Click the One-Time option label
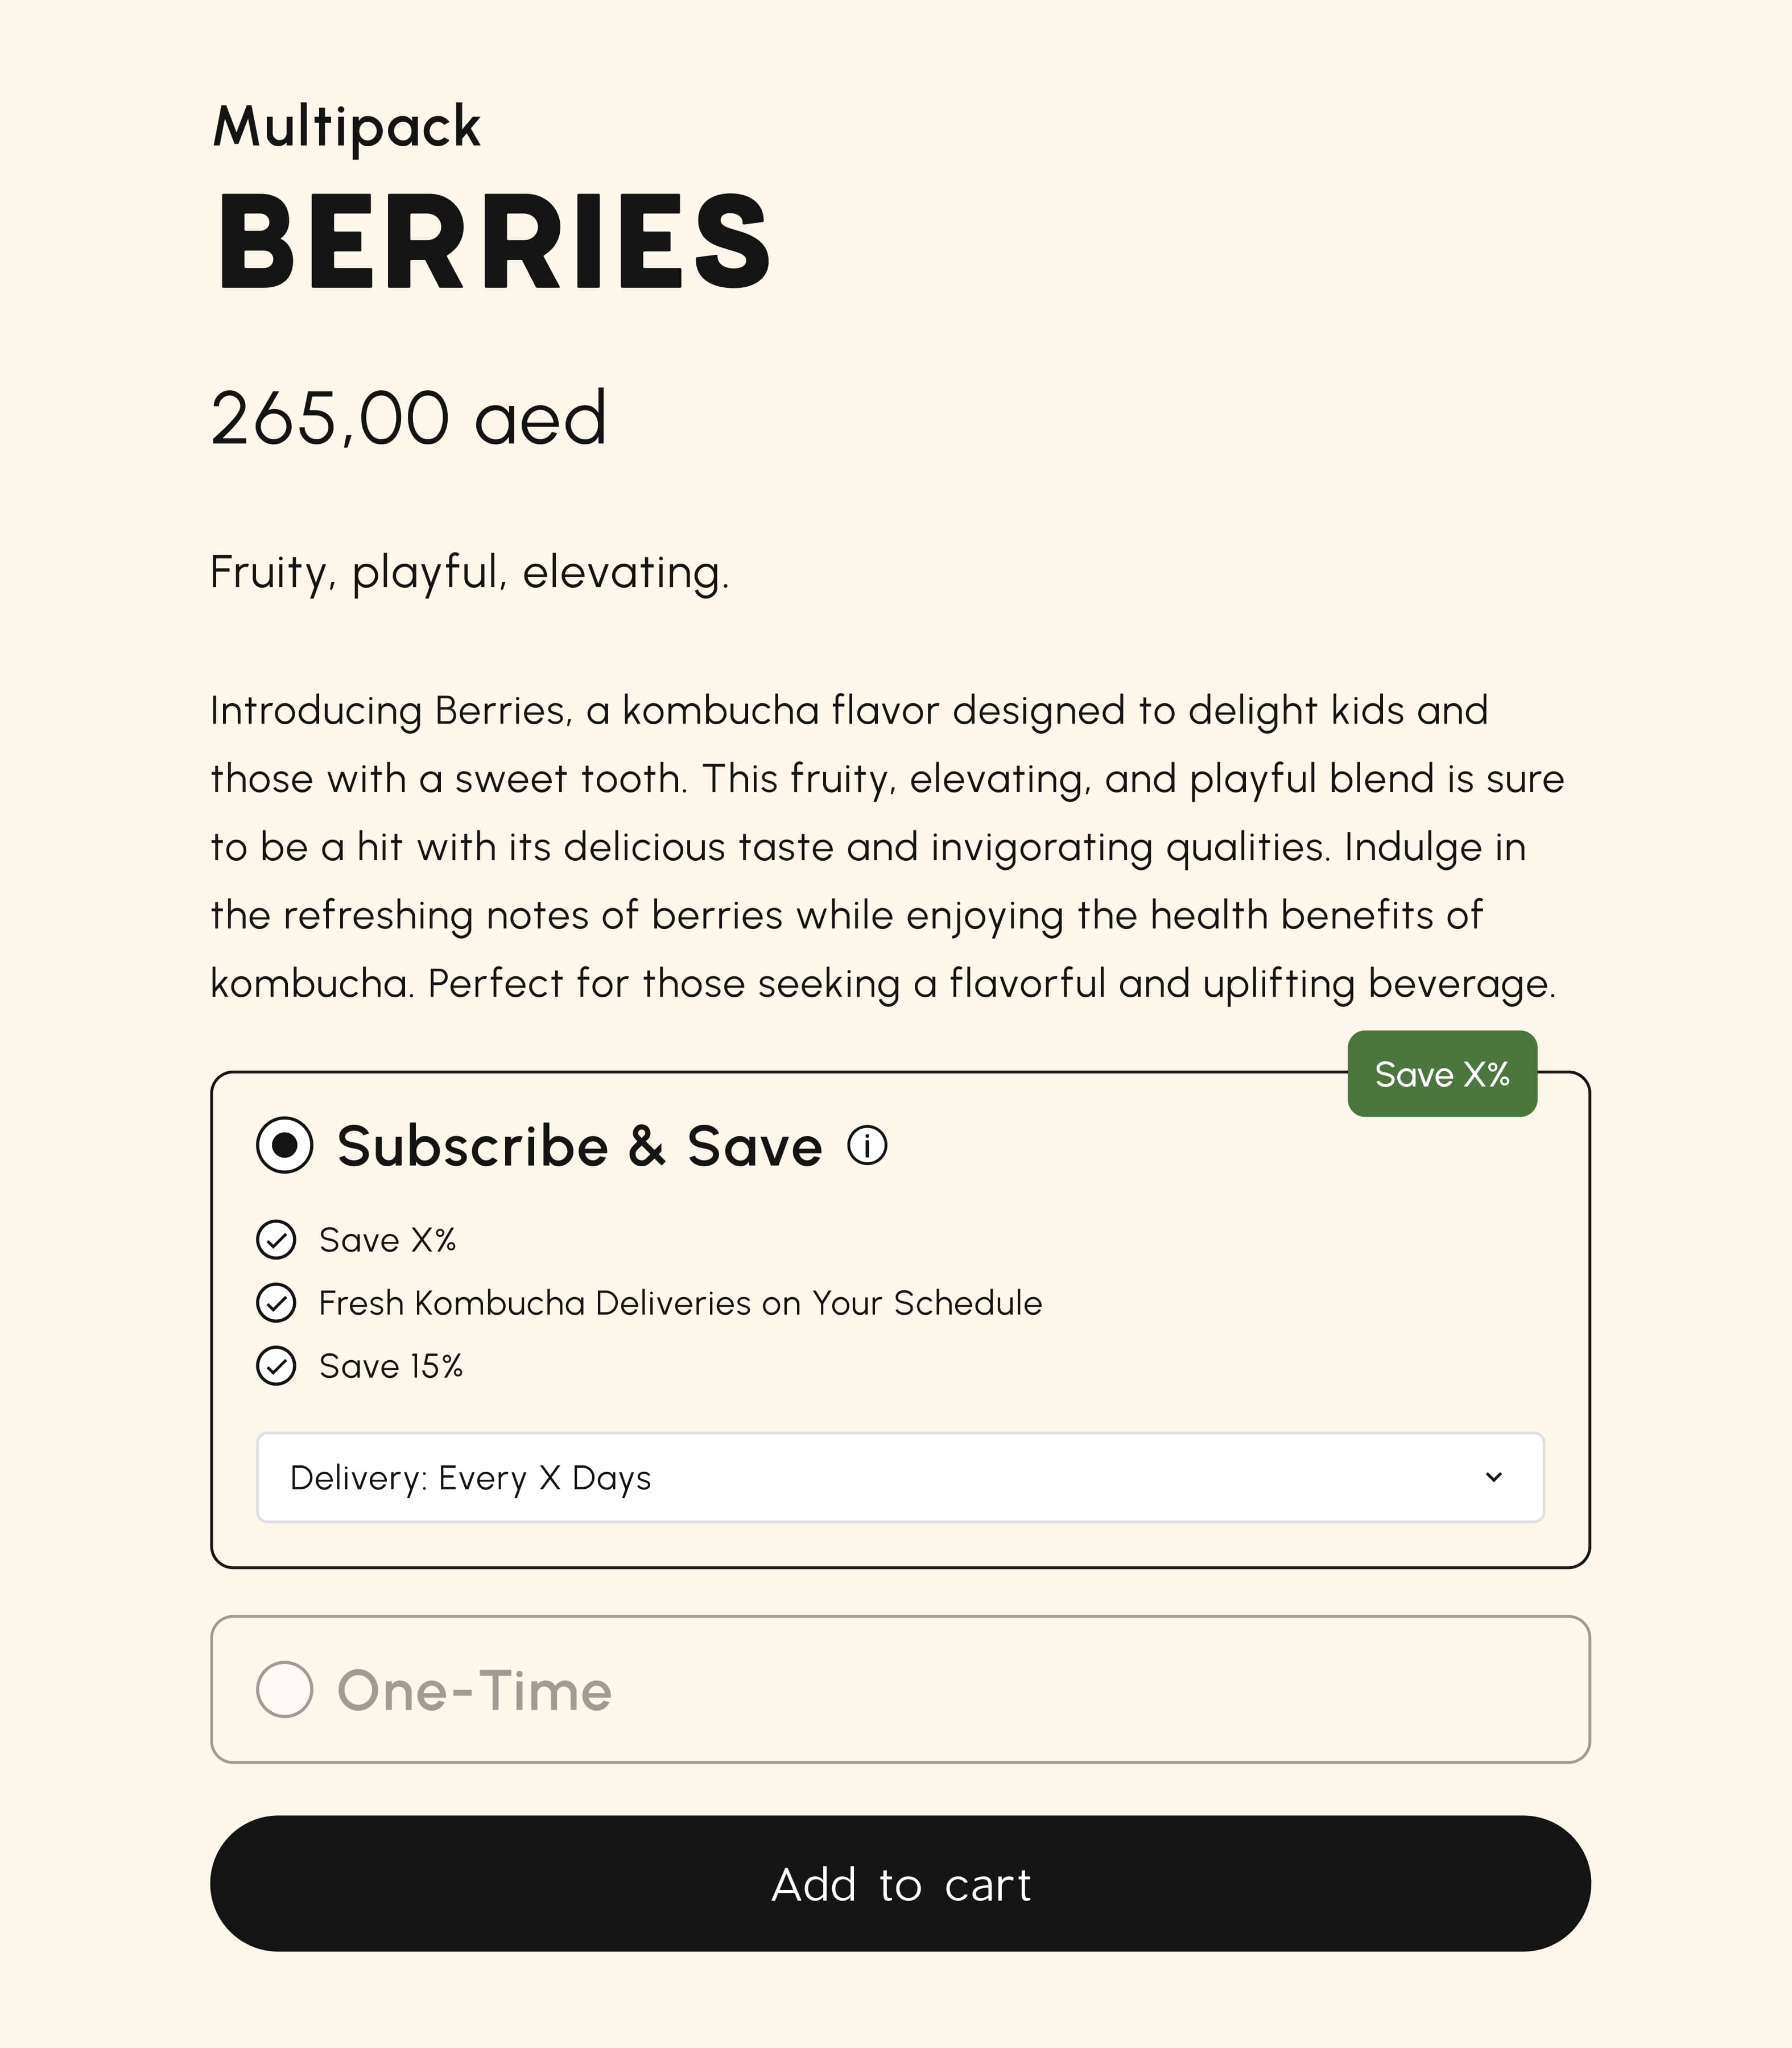Screen dimensions: 1792x2048 point(475,1691)
